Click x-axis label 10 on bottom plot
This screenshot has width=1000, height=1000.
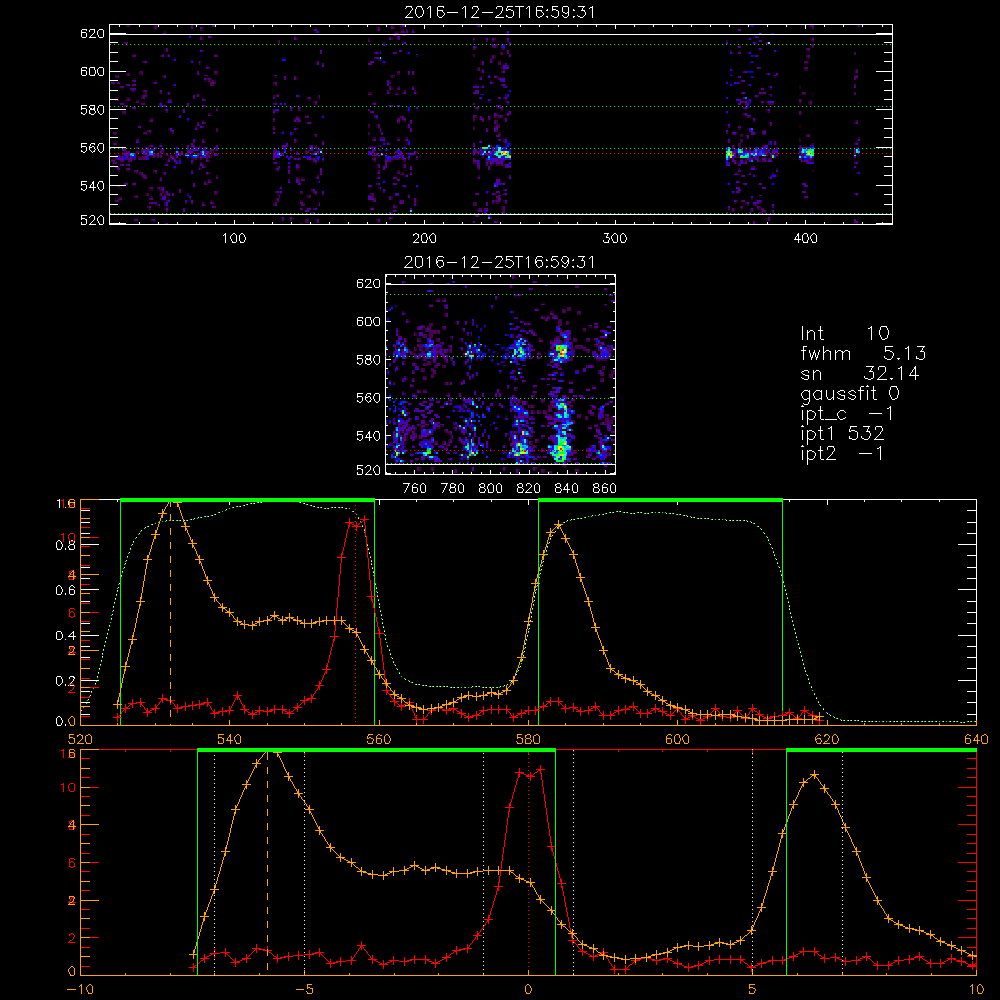[976, 990]
